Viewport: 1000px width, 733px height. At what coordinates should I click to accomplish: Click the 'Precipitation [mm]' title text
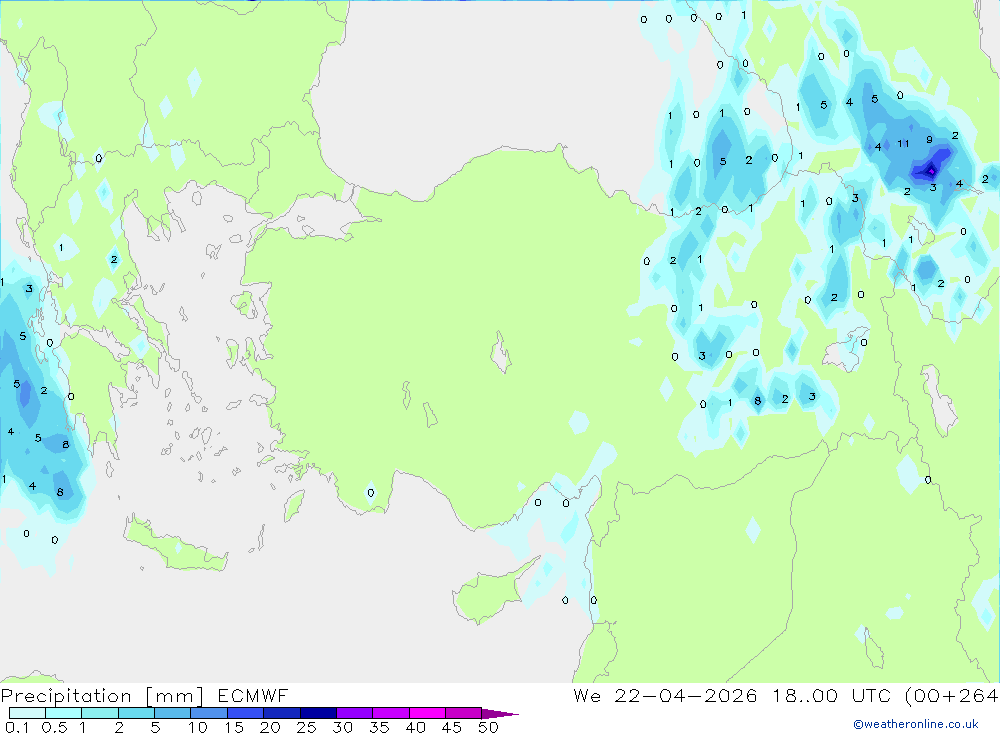point(102,695)
